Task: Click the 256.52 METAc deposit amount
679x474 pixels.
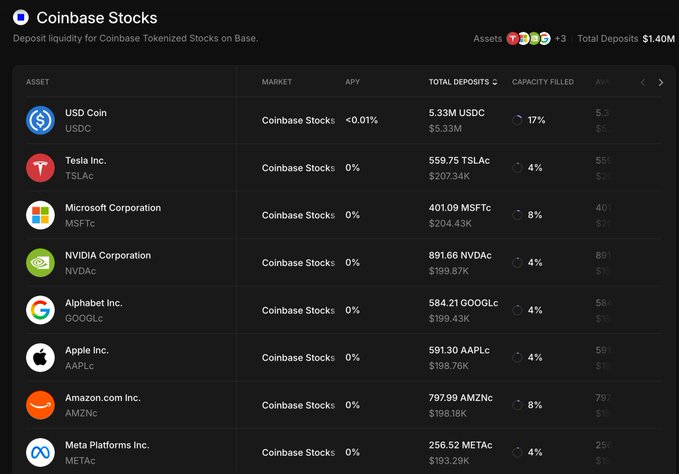Action: [460, 445]
